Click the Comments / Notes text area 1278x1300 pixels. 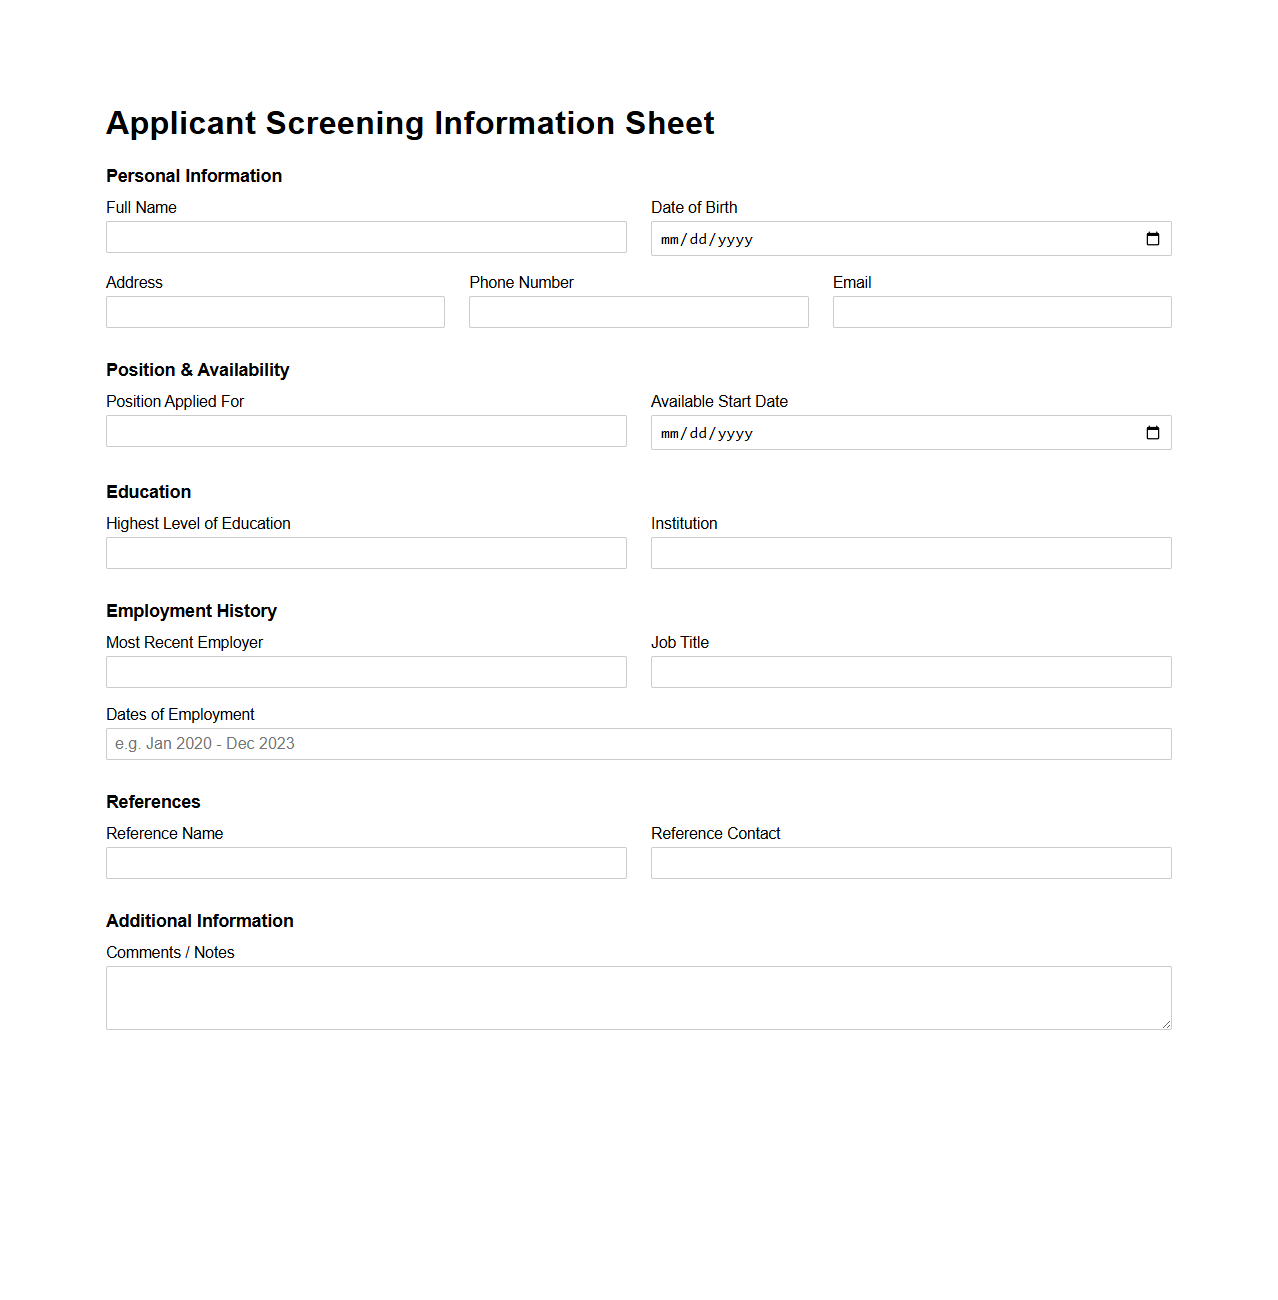(638, 997)
